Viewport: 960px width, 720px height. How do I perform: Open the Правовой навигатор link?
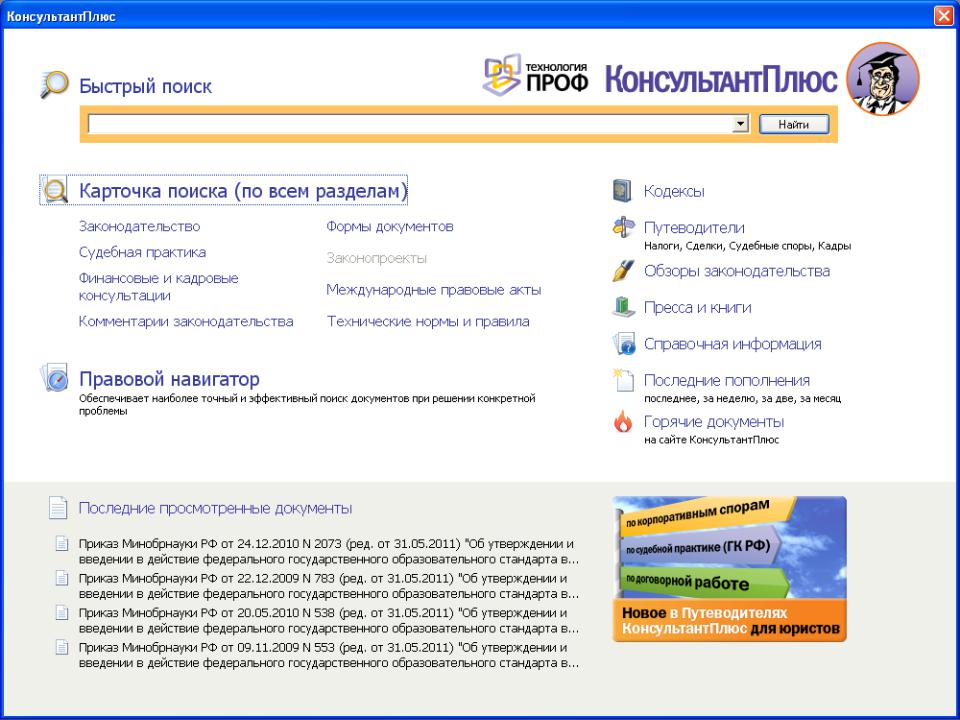tap(170, 379)
